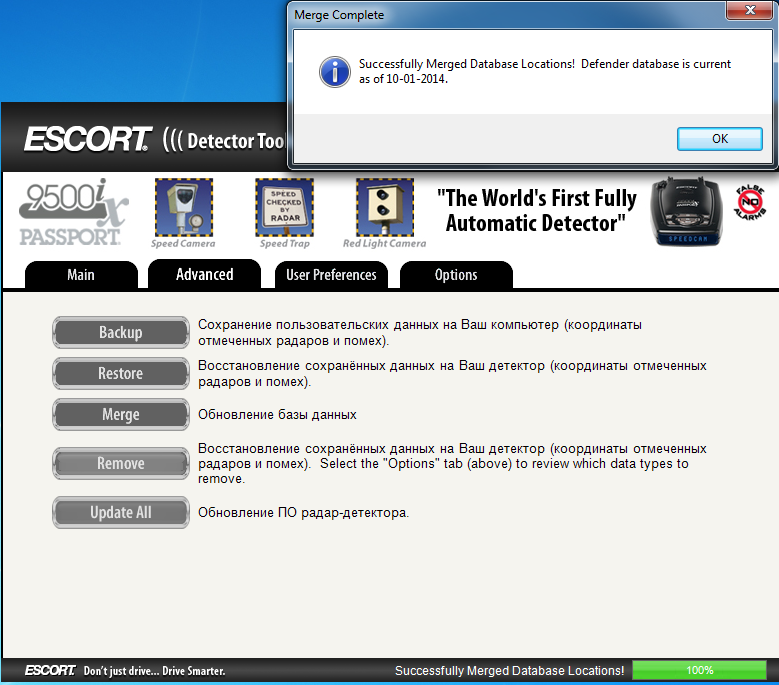Viewport: 779px width, 685px height.
Task: Open the User Preferences tab
Action: 331,275
